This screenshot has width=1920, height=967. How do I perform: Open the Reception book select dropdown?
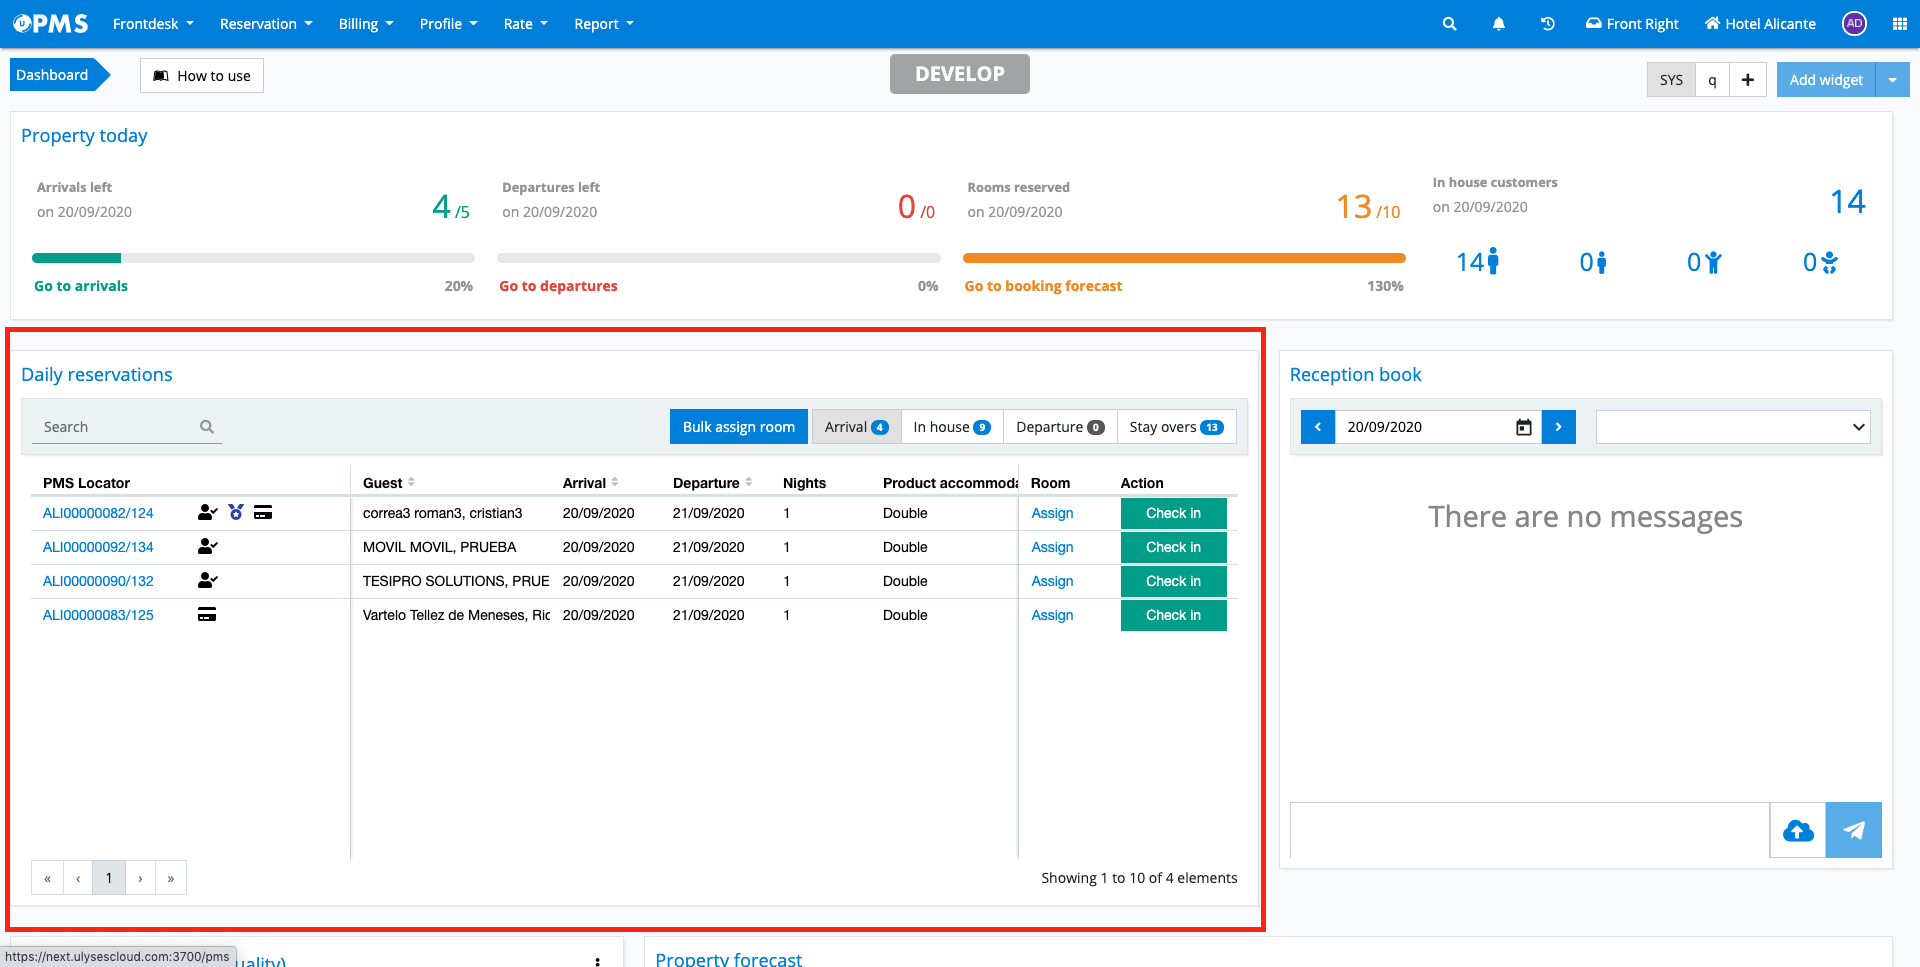(x=1732, y=427)
